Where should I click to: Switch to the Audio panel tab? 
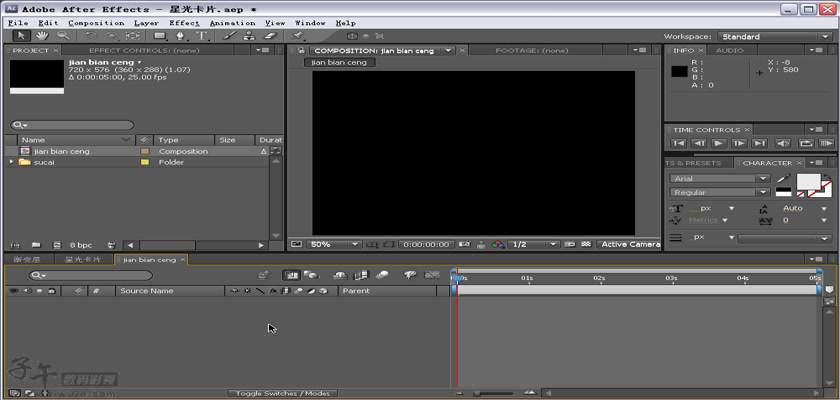pos(730,50)
